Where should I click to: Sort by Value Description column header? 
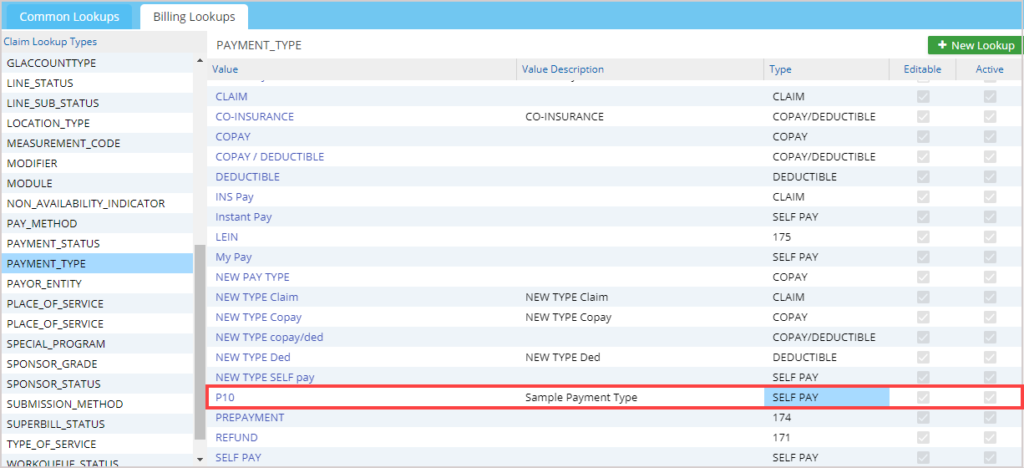pos(564,69)
